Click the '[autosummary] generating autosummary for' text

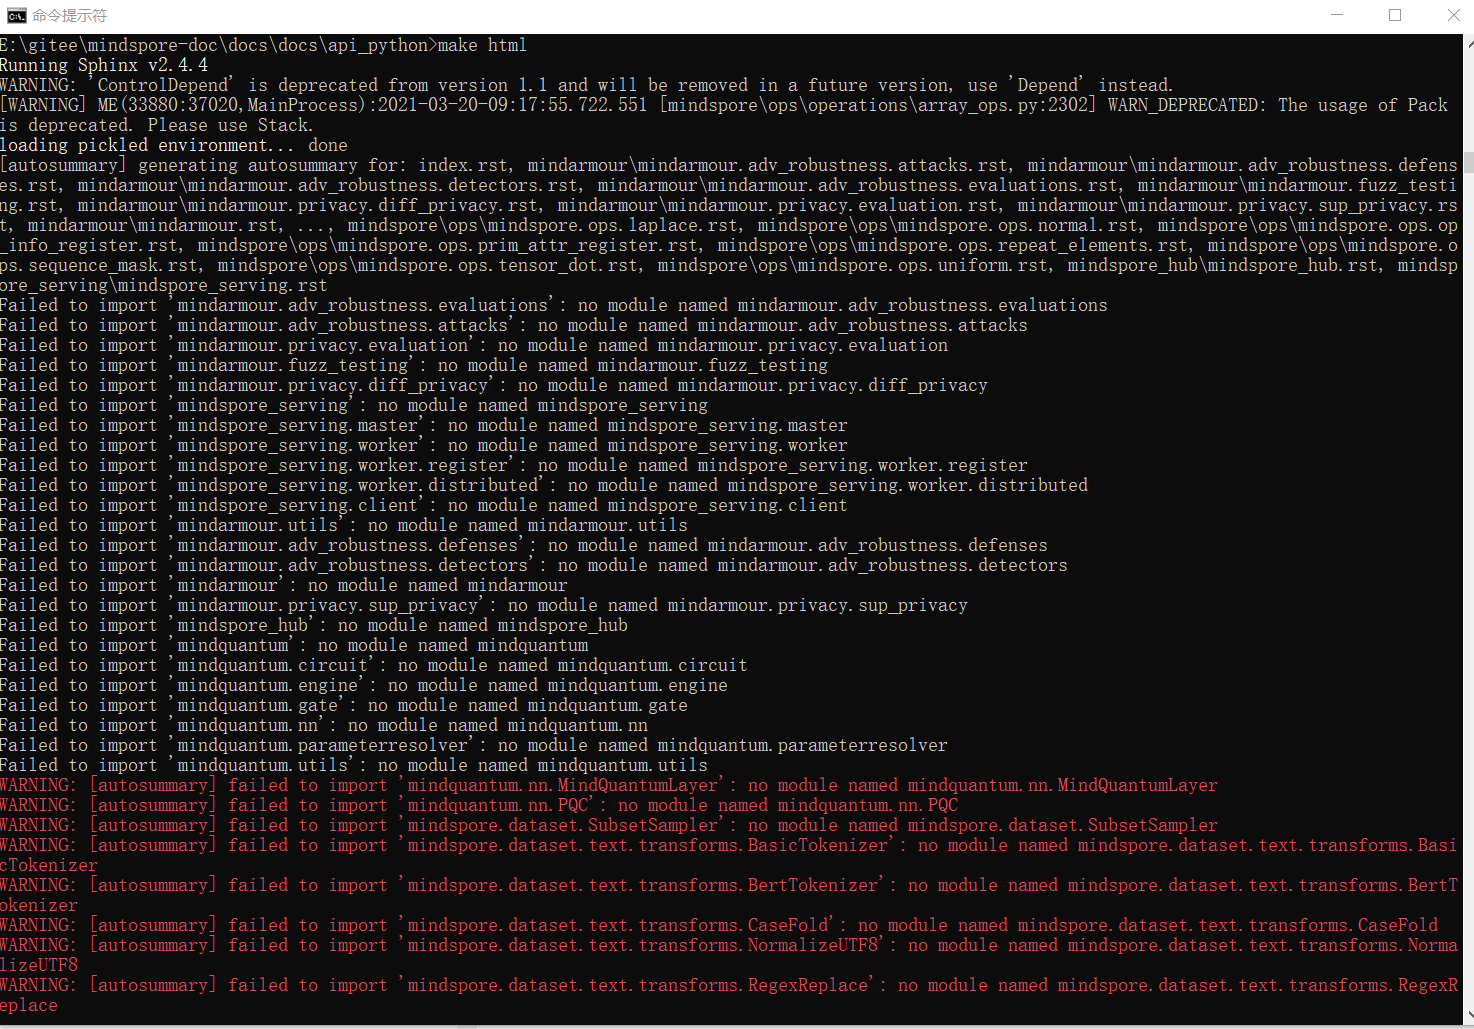[204, 165]
